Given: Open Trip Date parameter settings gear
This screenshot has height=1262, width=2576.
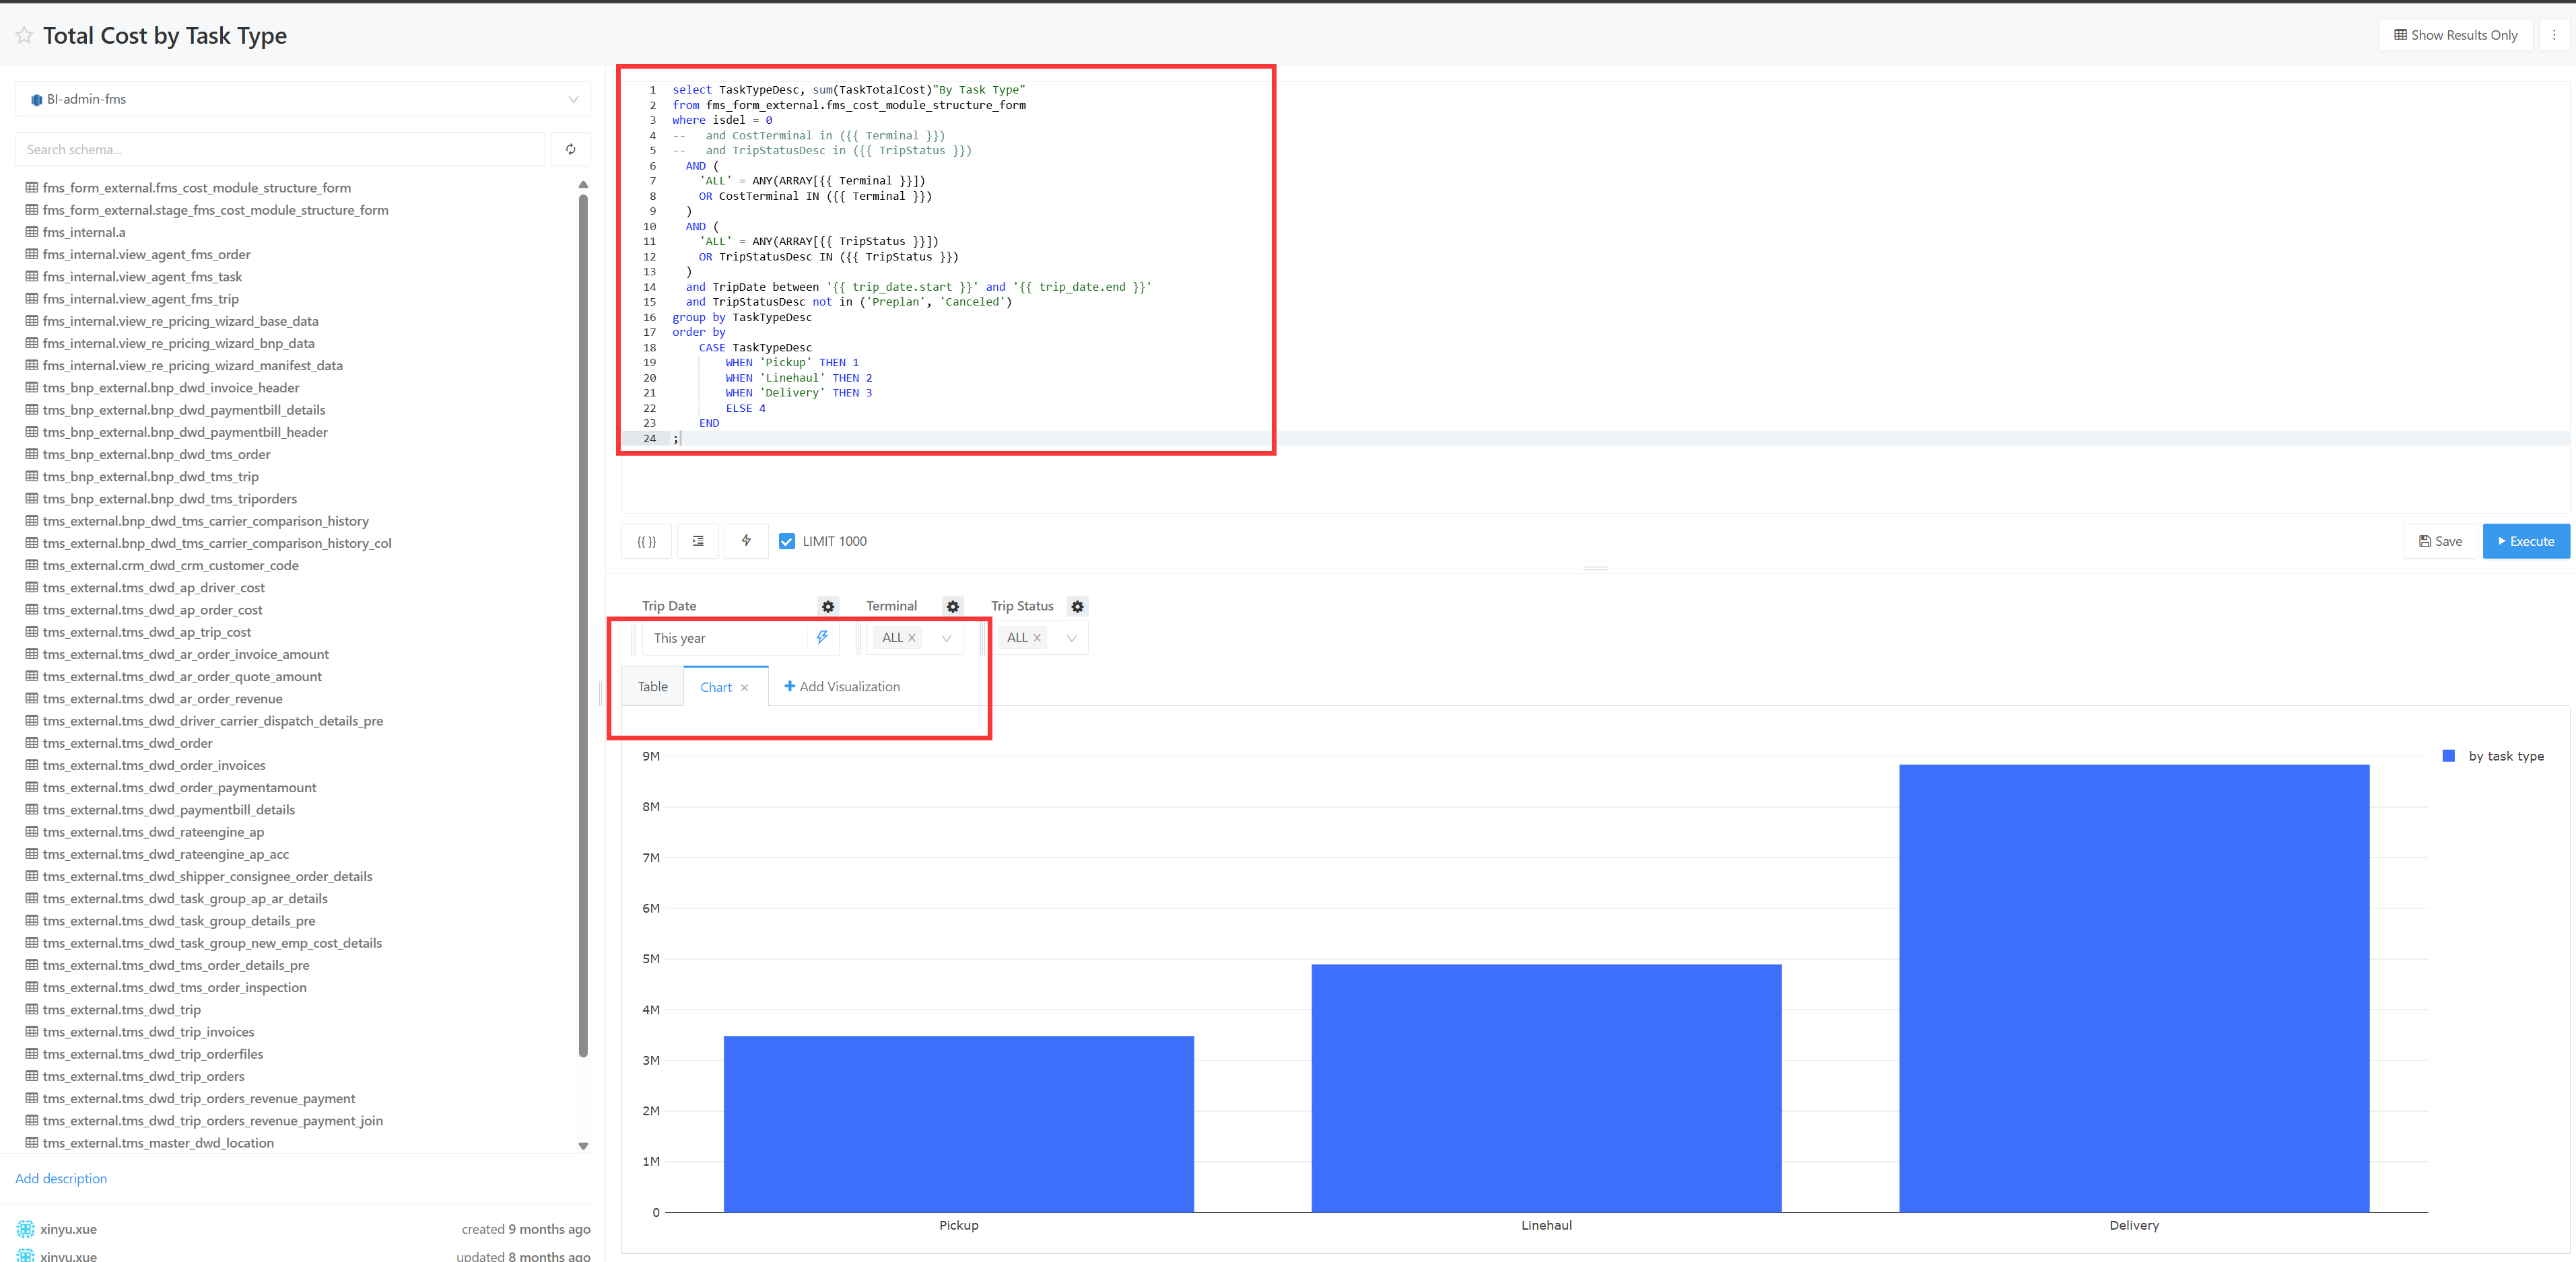Looking at the screenshot, I should (828, 607).
